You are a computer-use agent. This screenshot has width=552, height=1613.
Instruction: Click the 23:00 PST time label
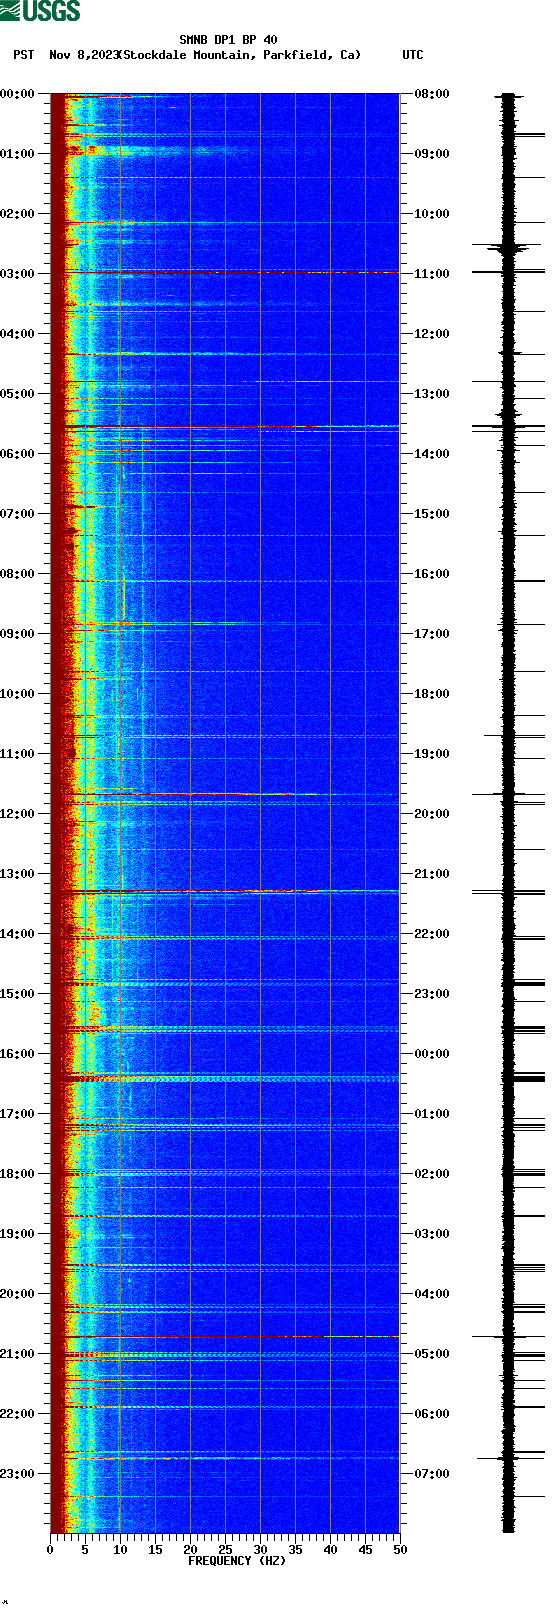[x=18, y=1474]
